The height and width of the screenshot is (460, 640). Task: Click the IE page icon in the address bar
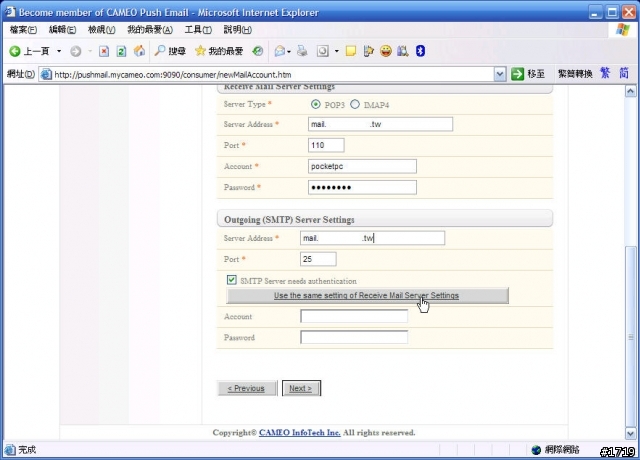[x=46, y=74]
